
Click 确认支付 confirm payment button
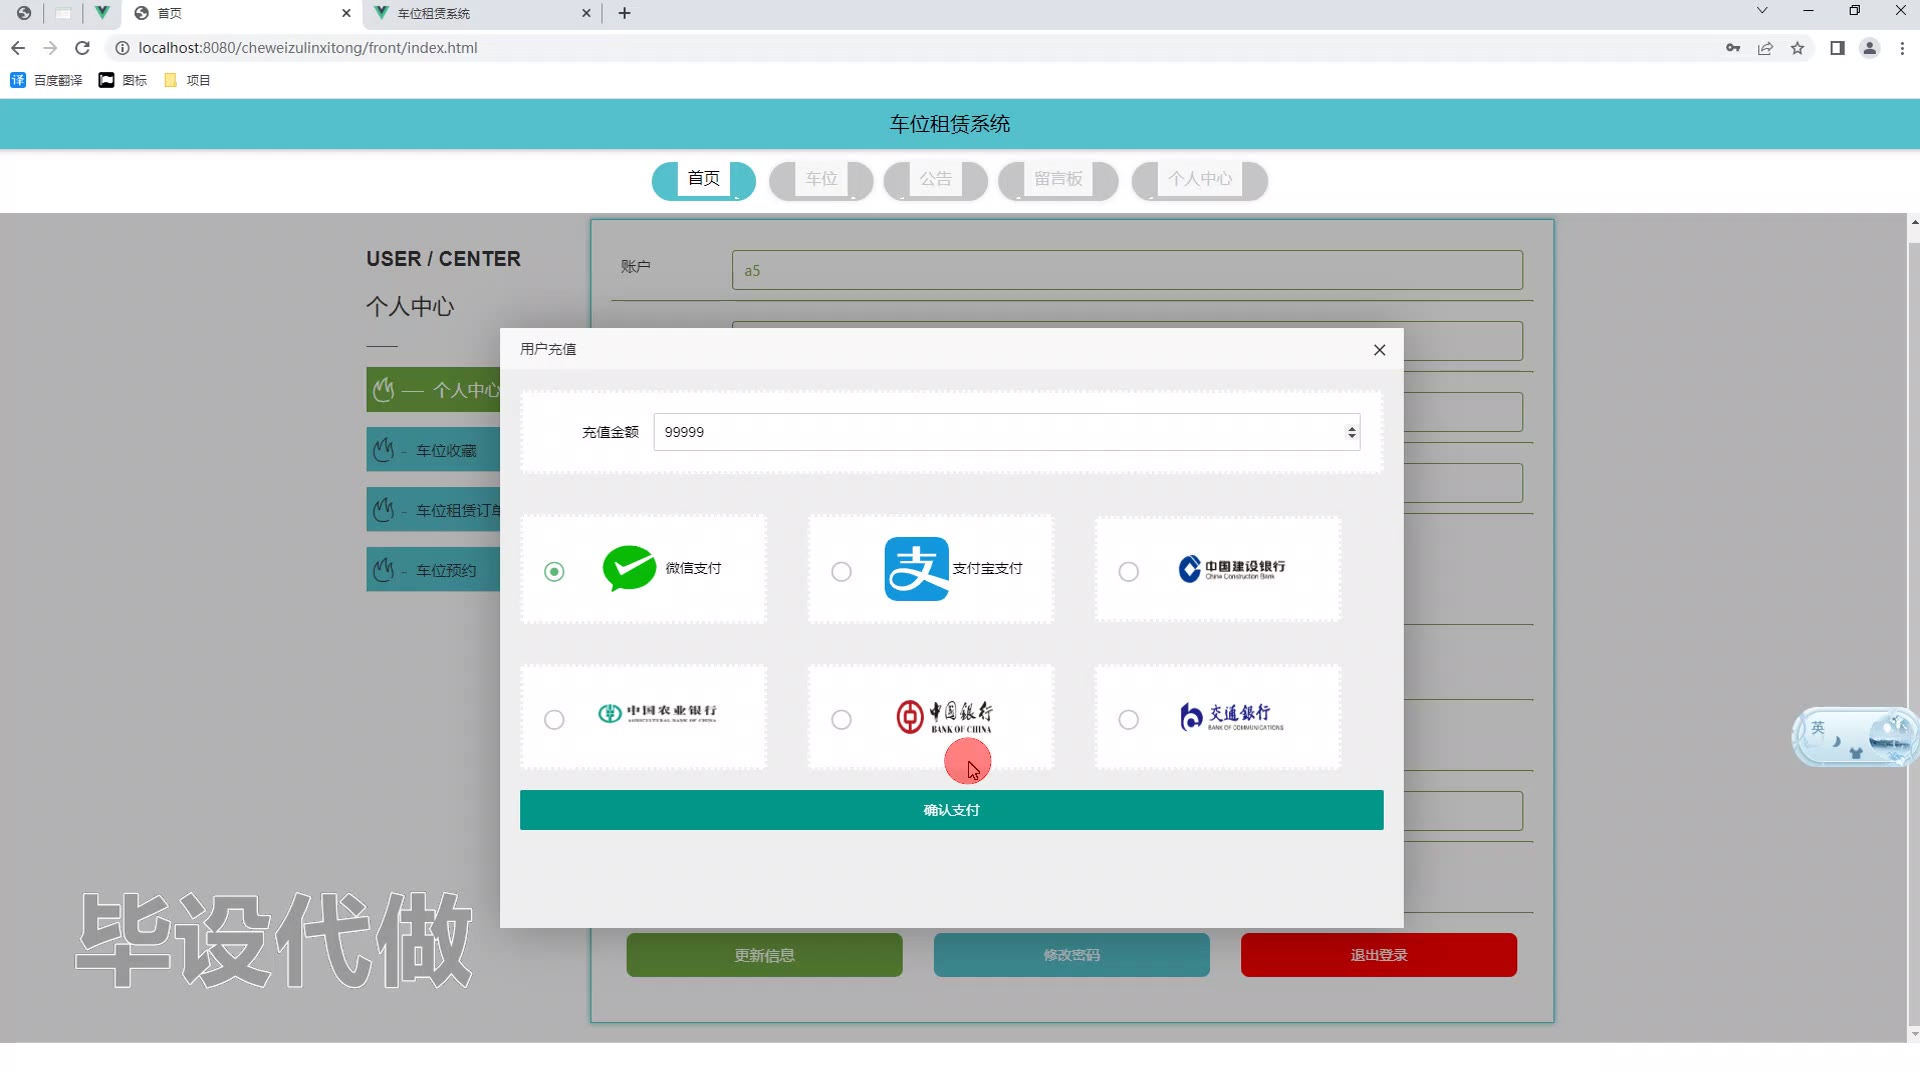pyautogui.click(x=951, y=810)
